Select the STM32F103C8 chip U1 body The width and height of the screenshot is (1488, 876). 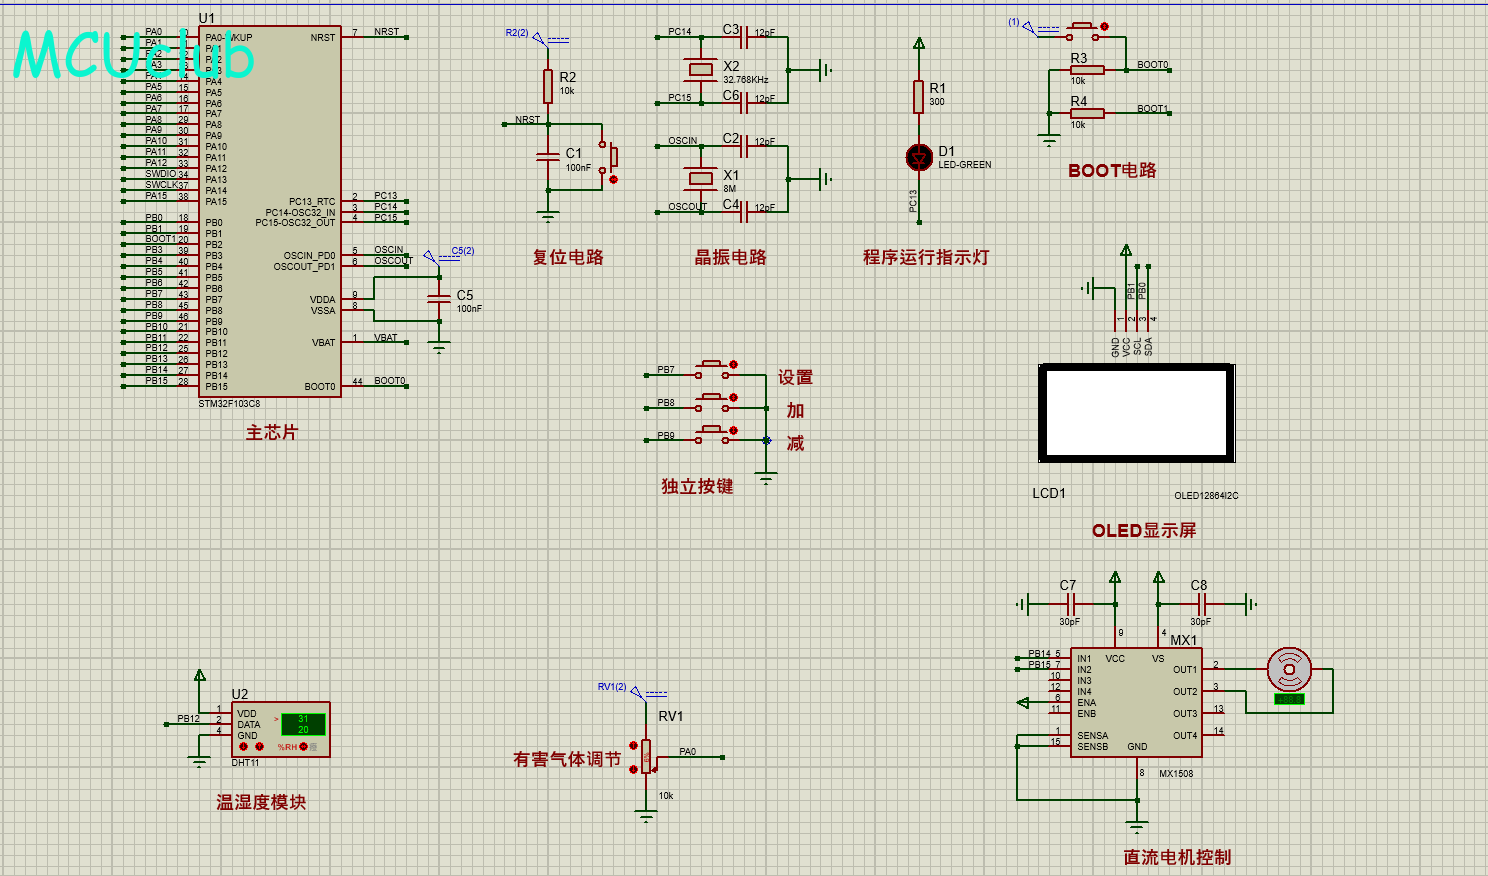point(270,211)
